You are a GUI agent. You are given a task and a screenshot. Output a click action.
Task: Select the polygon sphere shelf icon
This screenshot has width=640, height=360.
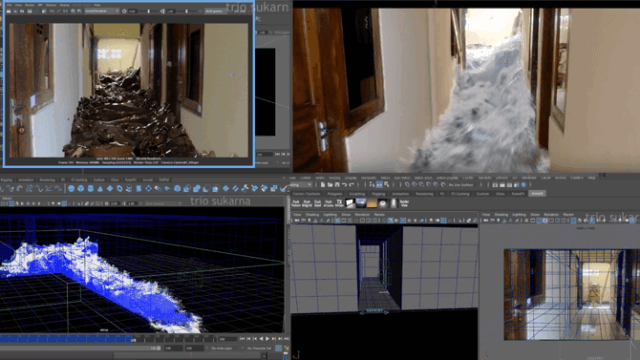tap(71, 189)
